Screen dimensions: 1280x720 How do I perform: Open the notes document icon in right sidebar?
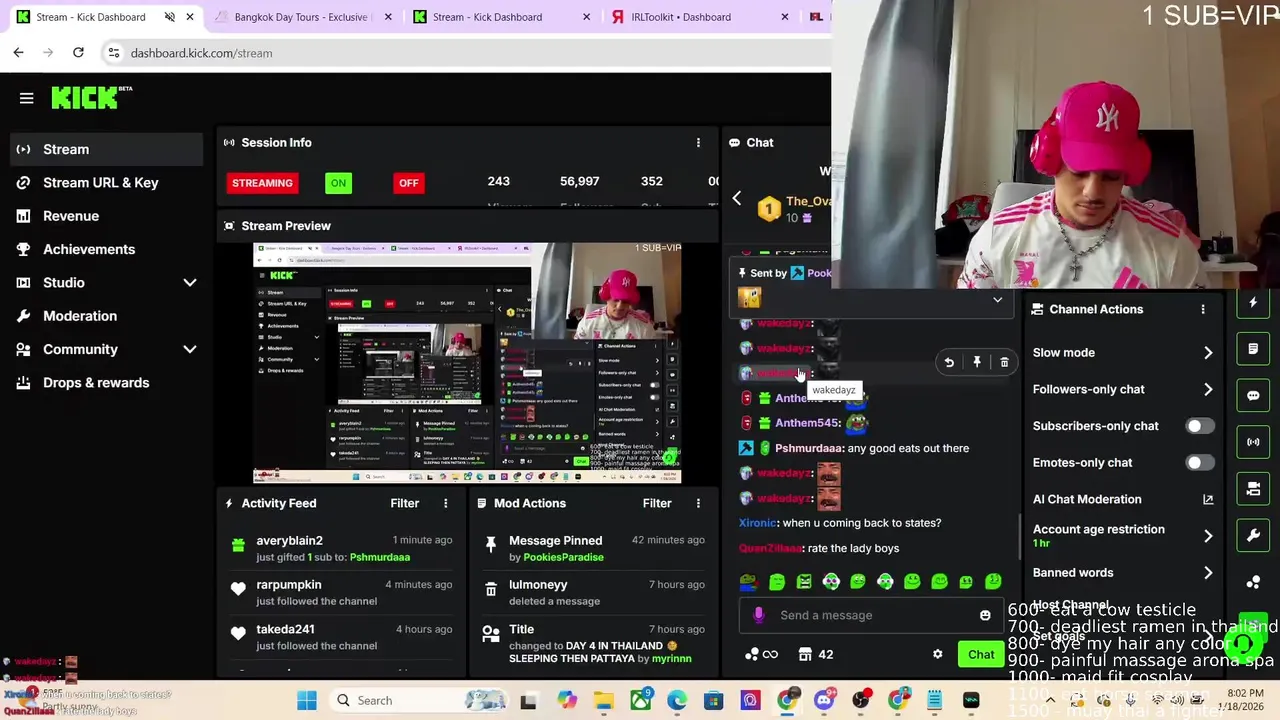point(1253,349)
